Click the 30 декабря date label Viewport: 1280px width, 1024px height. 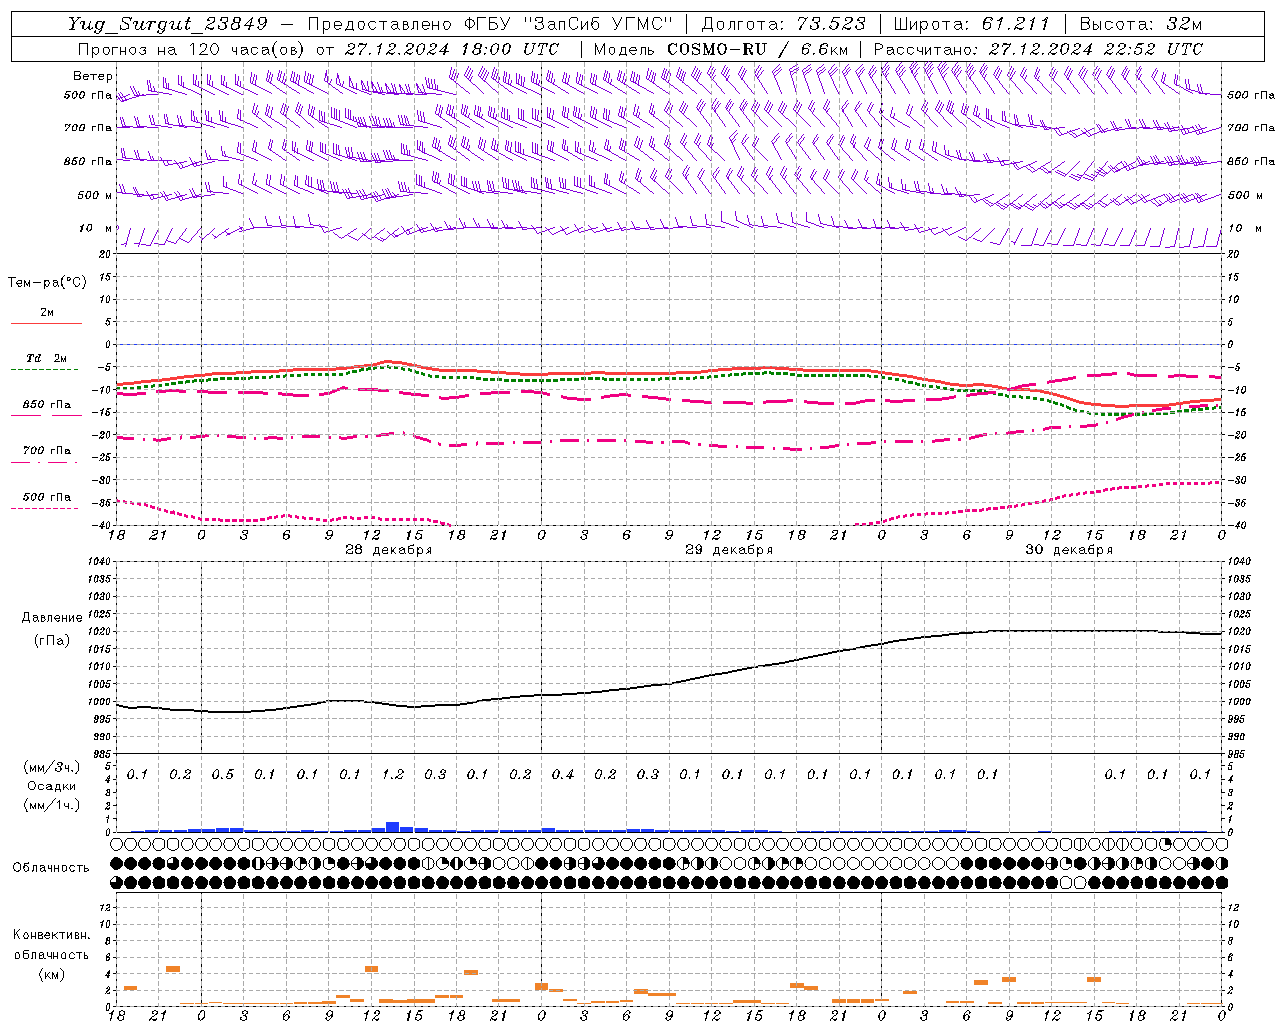1068,550
